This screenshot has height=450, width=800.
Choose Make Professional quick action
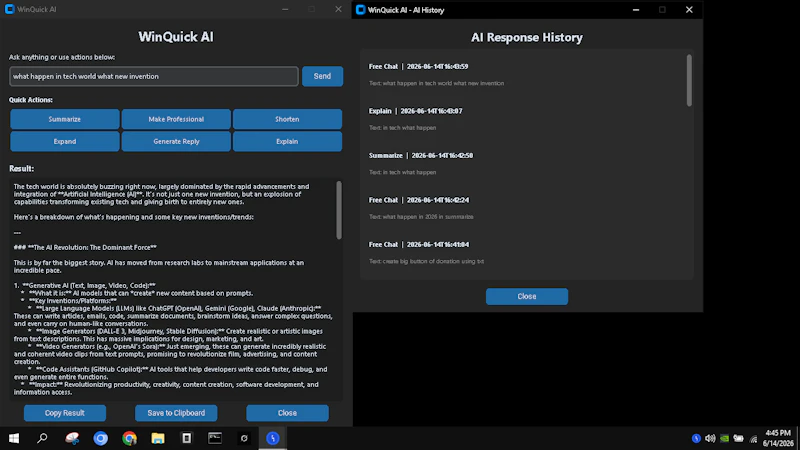coord(176,119)
